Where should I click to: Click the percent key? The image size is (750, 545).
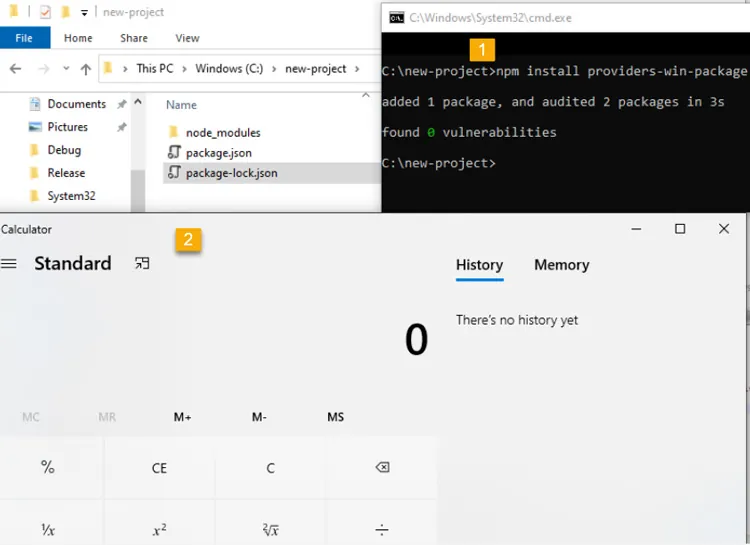(48, 467)
